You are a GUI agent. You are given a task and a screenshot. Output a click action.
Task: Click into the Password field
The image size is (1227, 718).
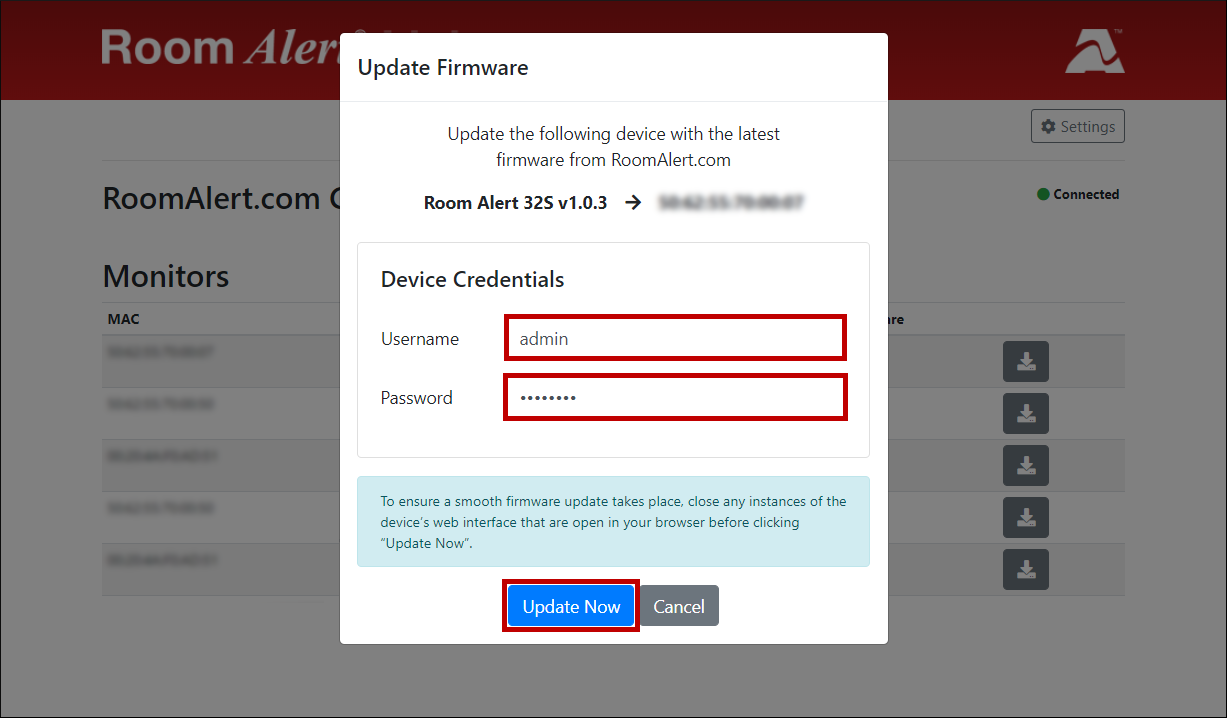[x=676, y=397]
